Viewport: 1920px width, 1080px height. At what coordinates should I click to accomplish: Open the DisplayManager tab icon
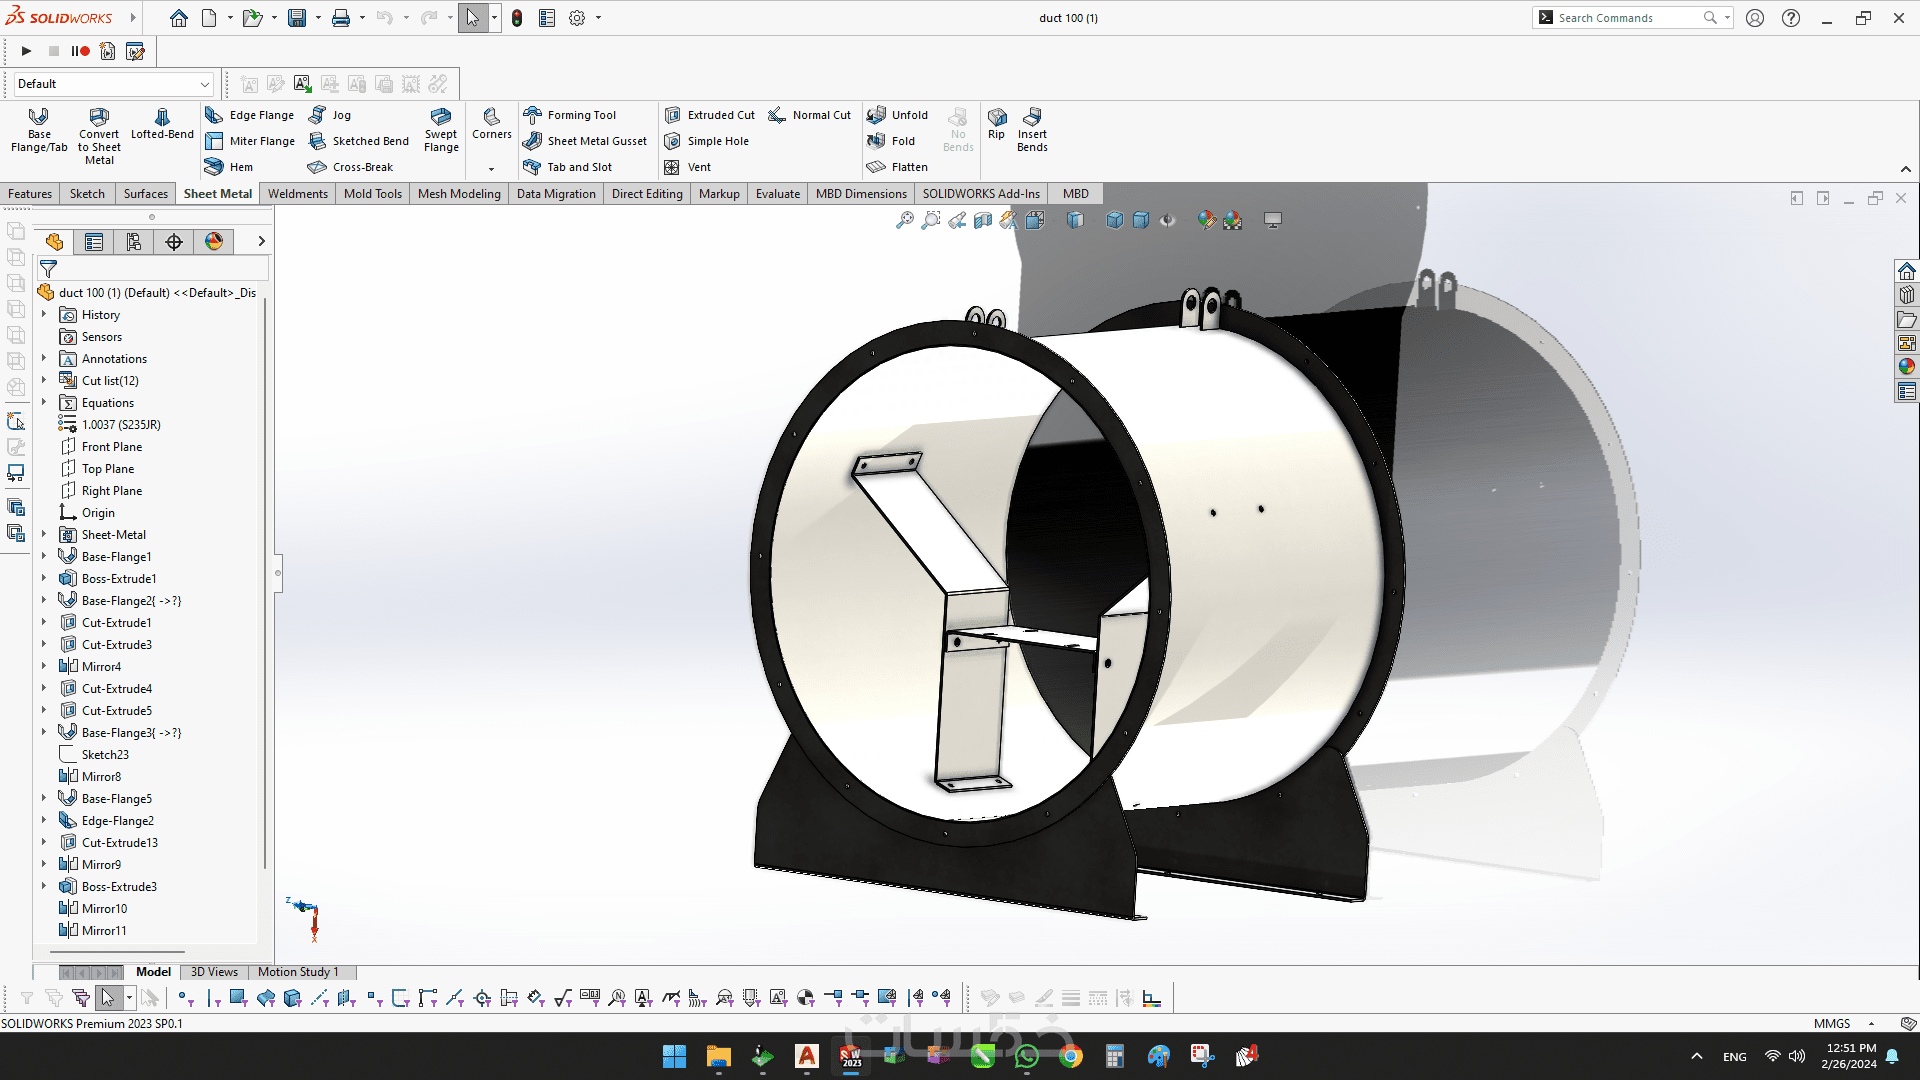(x=214, y=242)
